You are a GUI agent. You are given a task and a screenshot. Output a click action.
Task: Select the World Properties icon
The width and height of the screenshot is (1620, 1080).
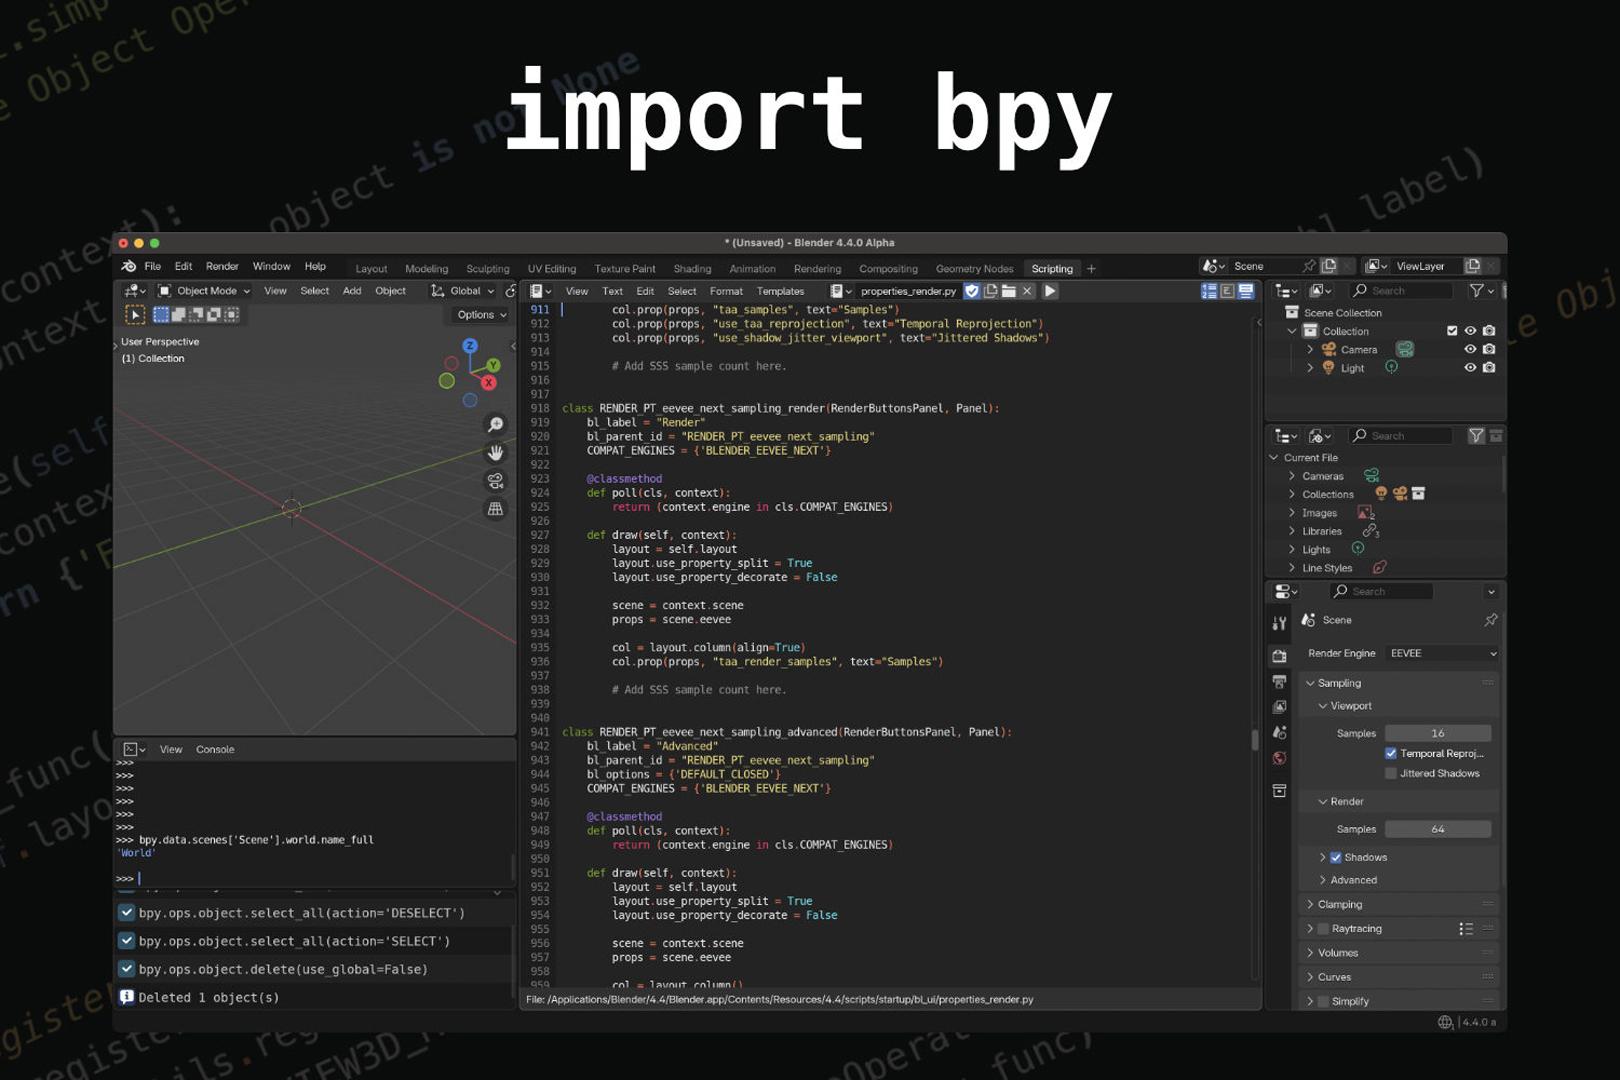(1280, 758)
